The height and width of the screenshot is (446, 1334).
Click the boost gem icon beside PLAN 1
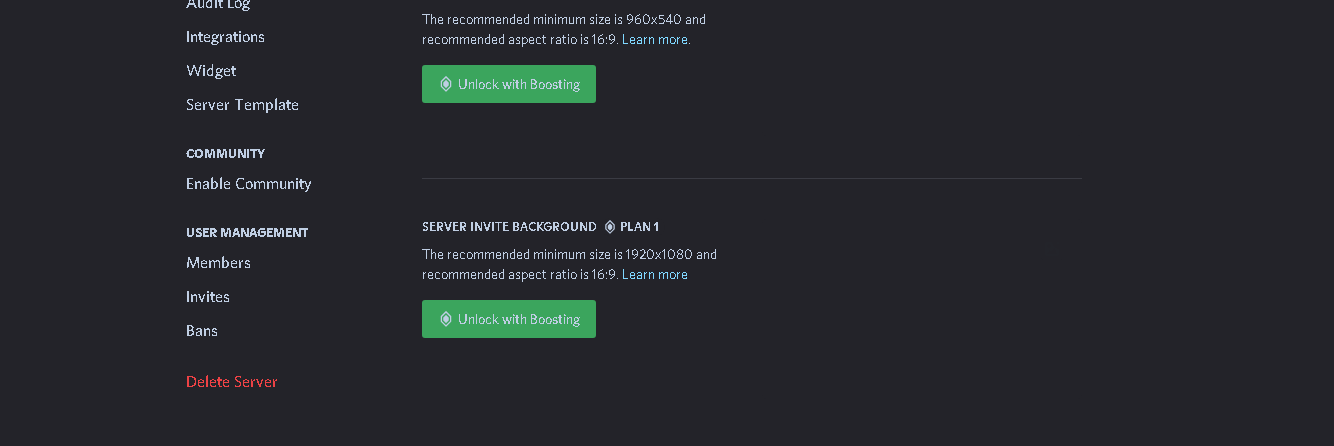[610, 227]
